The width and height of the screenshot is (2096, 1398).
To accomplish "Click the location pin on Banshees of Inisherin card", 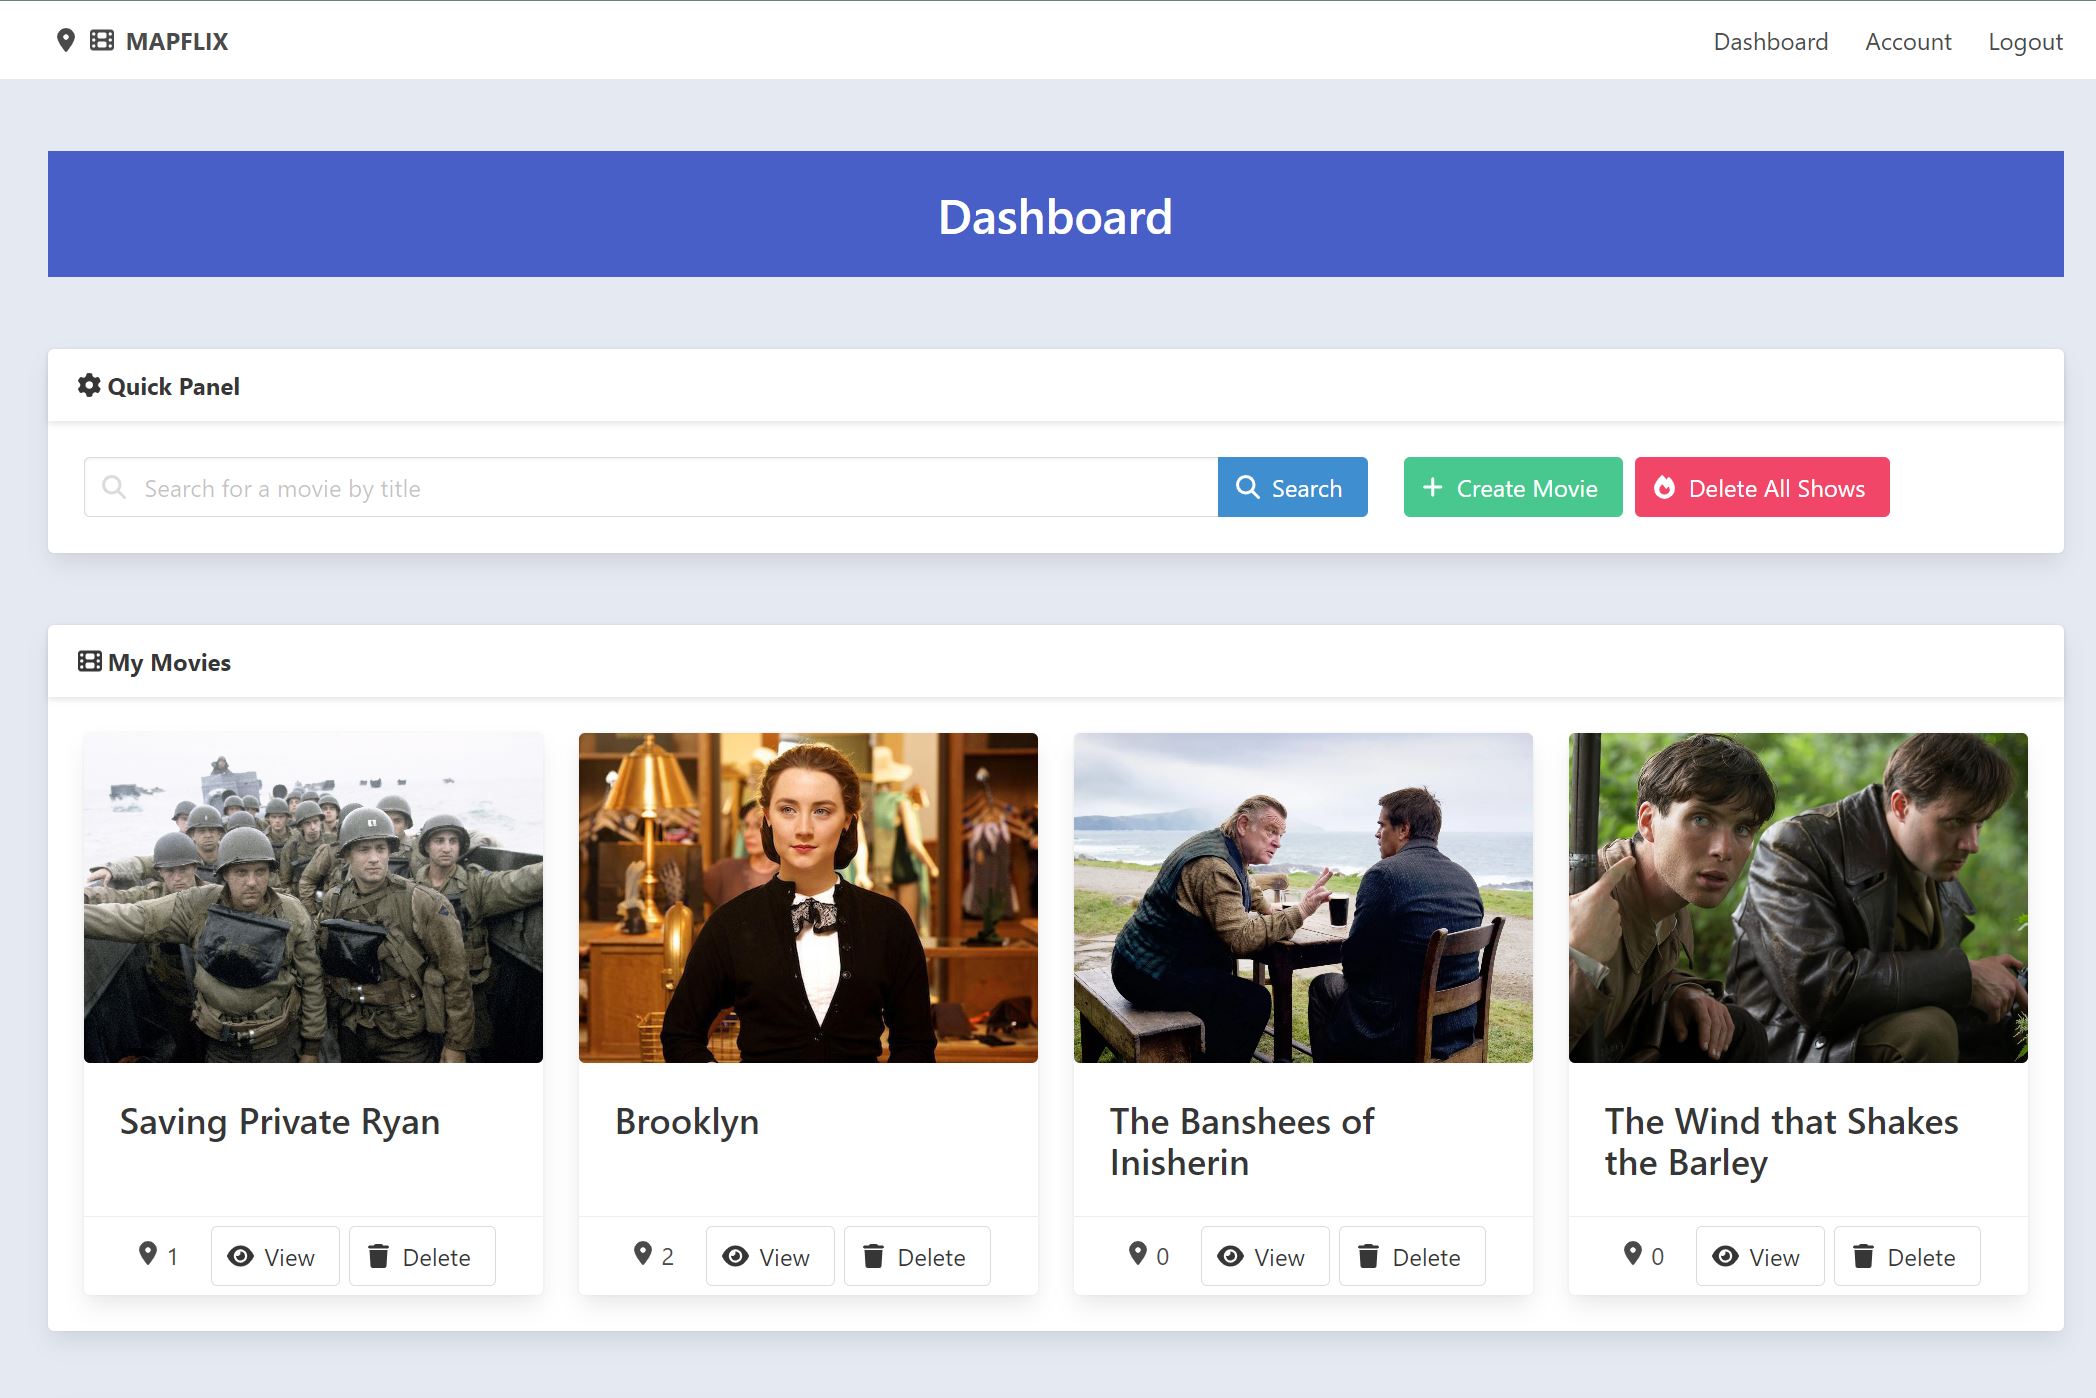I will pyautogui.click(x=1138, y=1254).
